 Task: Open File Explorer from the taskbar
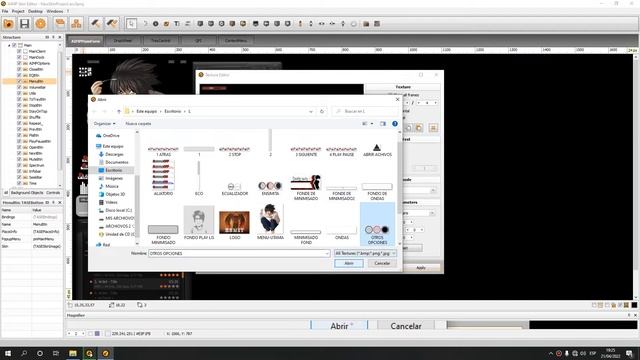point(73,353)
